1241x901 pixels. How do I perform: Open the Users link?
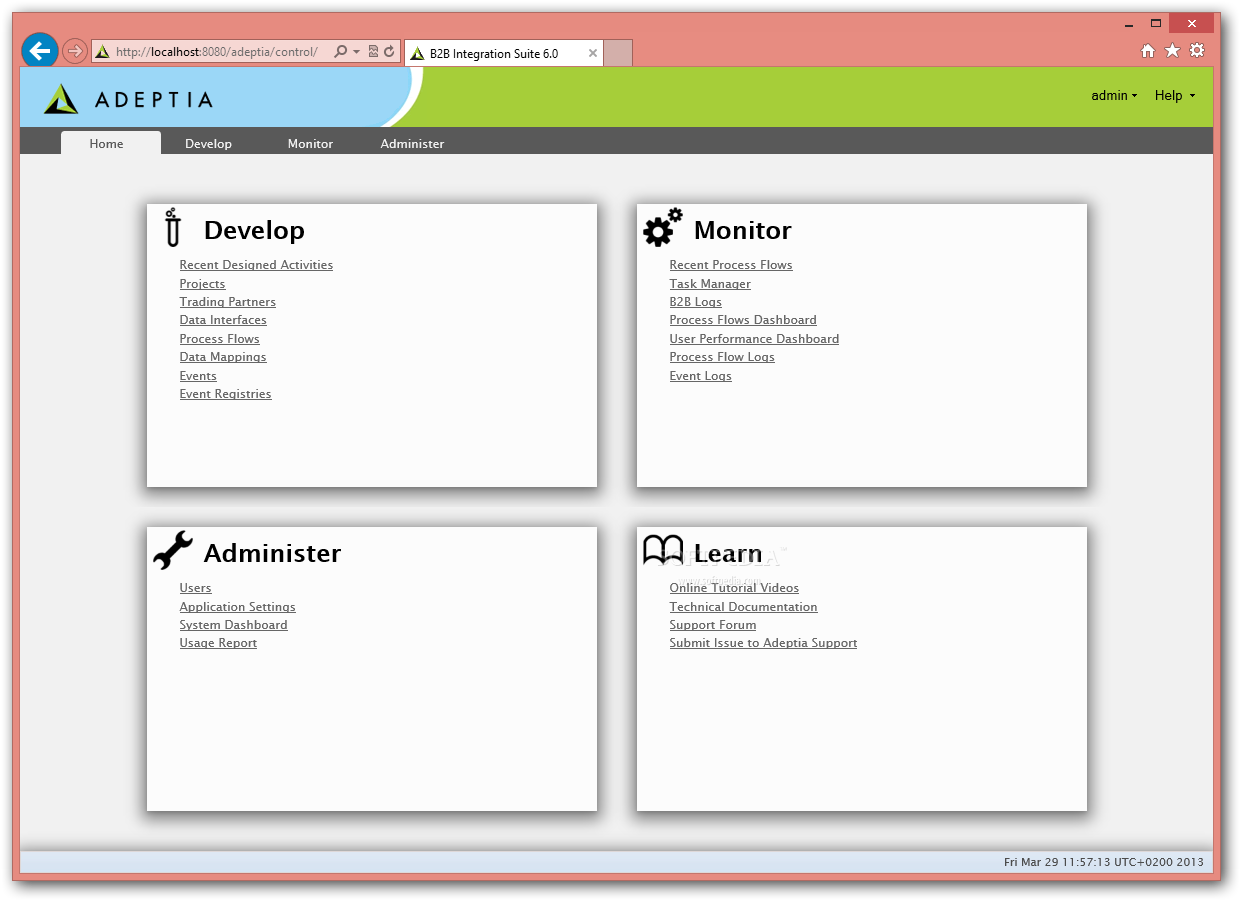[195, 588]
